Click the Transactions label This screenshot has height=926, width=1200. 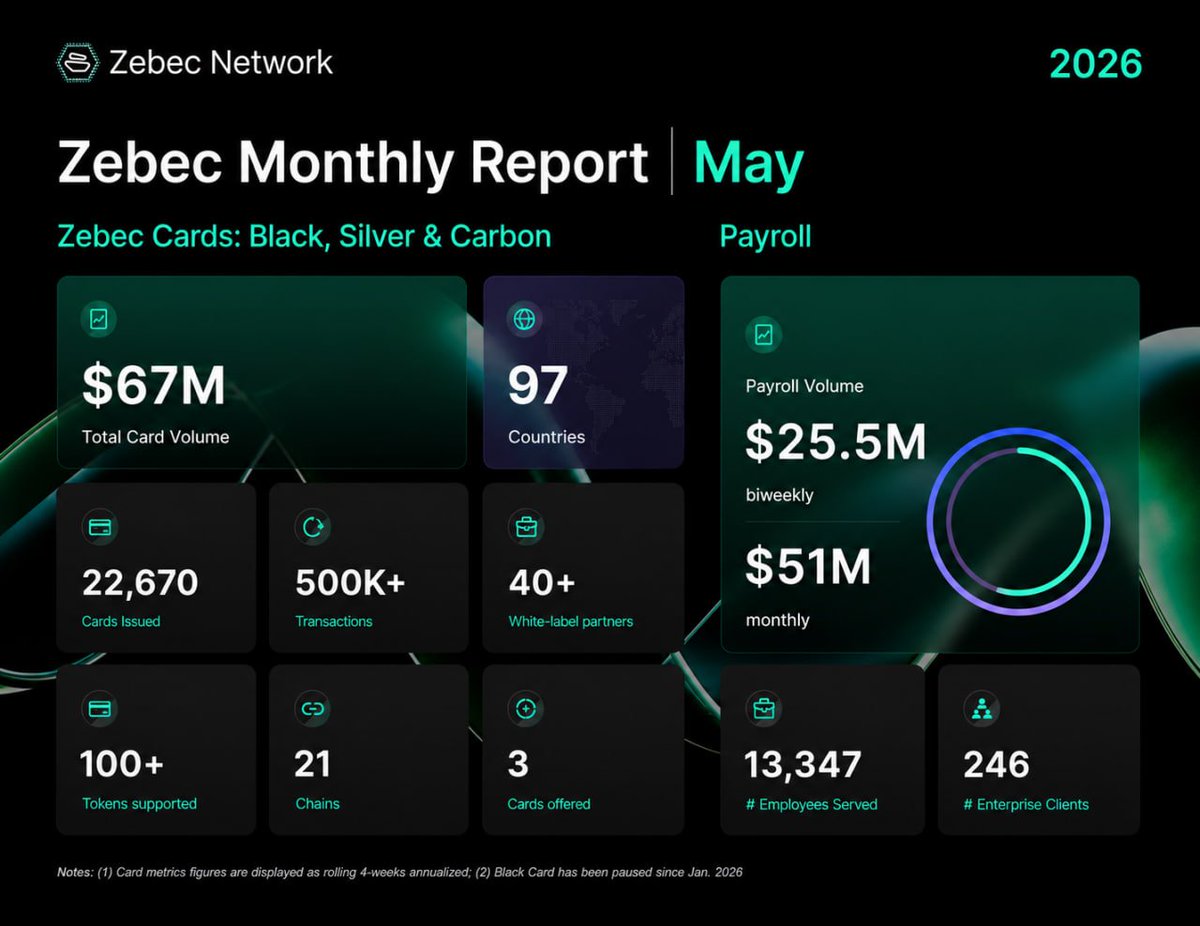[x=334, y=621]
